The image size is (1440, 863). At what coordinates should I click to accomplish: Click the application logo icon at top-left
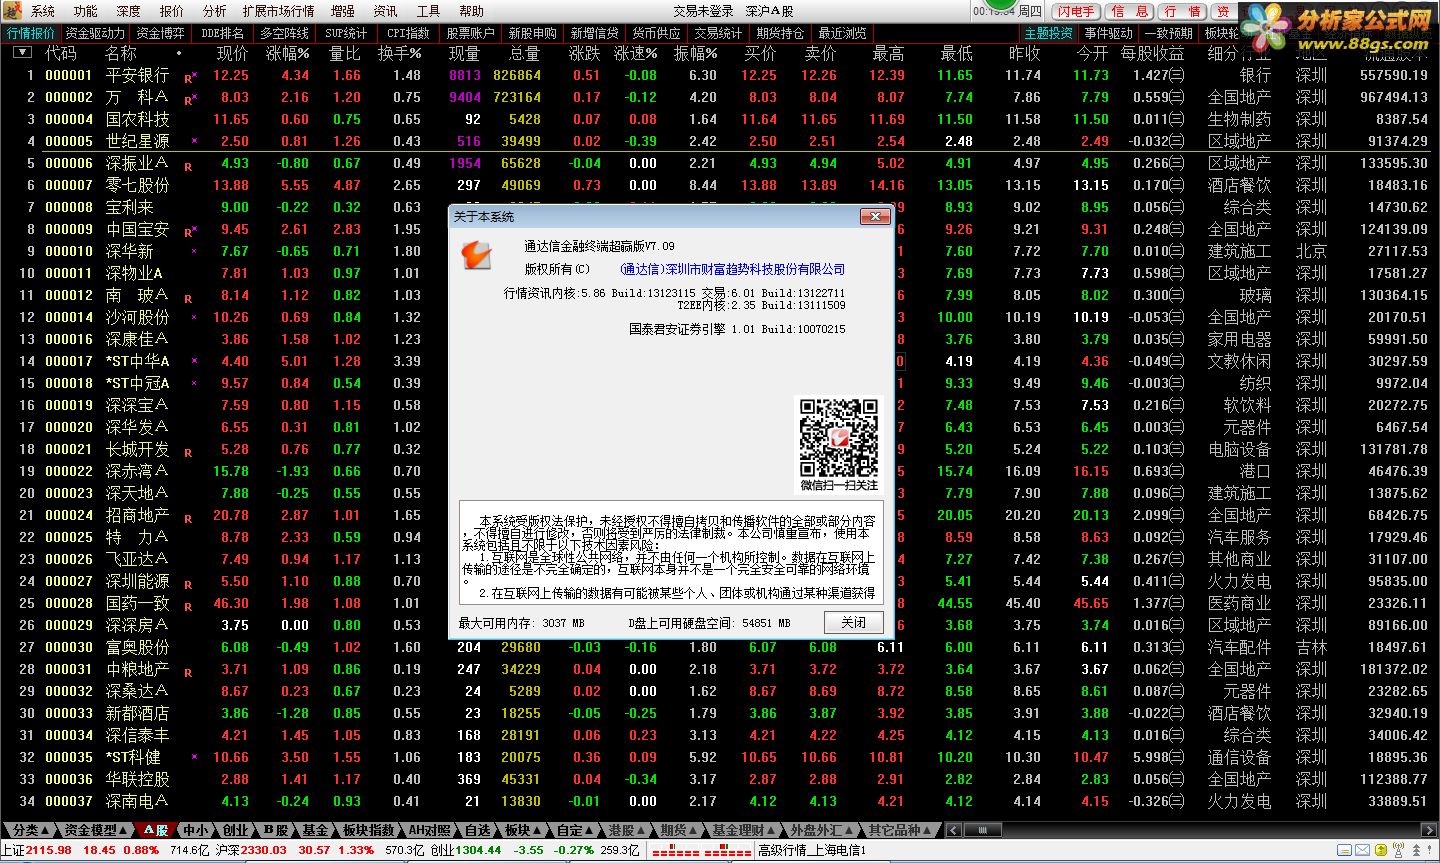13,11
